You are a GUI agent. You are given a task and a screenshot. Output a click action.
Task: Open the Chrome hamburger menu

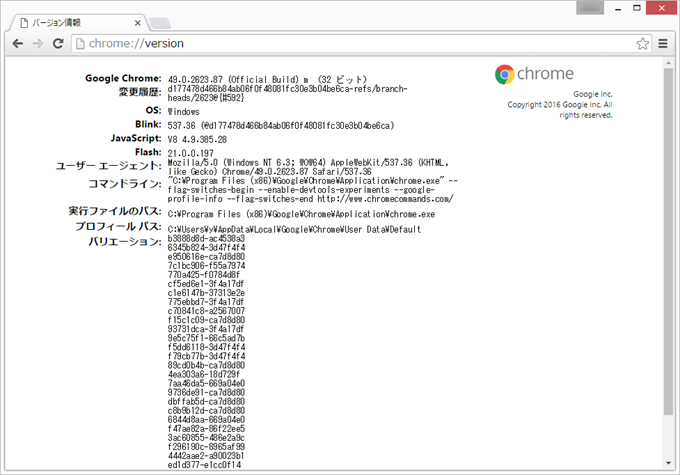point(663,43)
